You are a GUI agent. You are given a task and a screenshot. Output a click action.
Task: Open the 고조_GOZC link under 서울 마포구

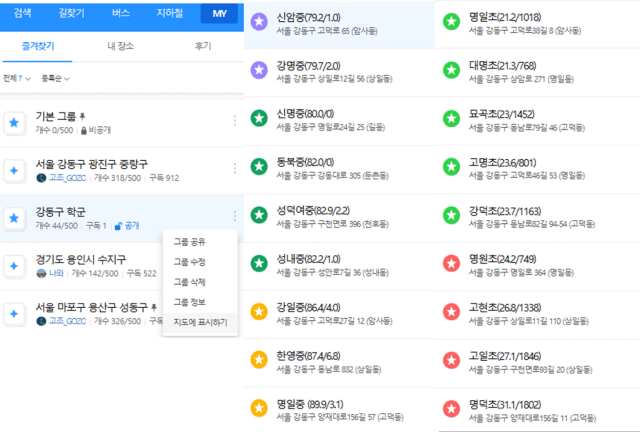point(67,321)
